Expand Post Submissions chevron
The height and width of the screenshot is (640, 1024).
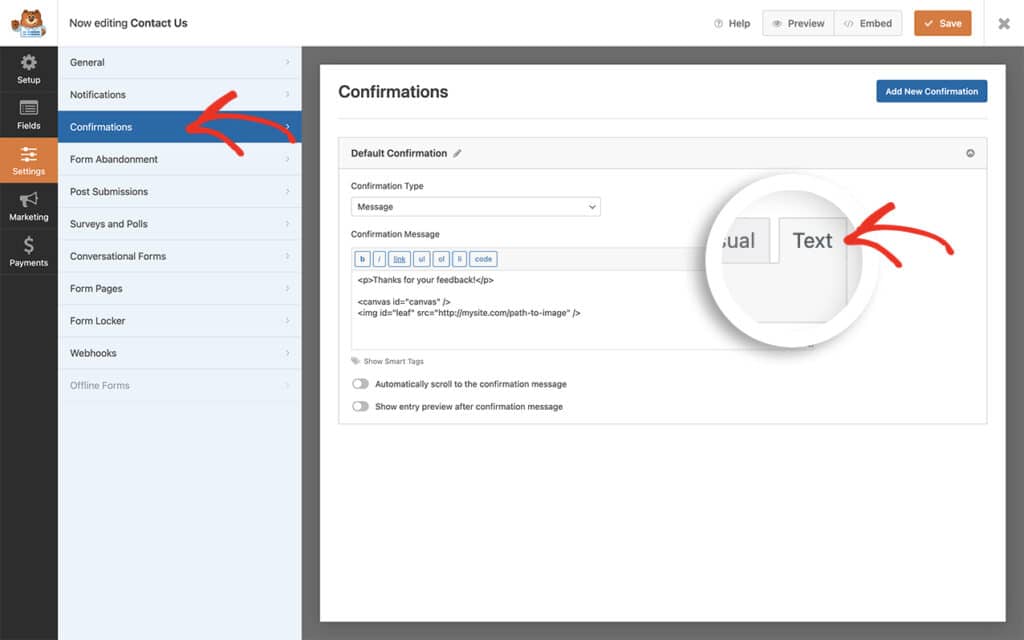pos(287,191)
